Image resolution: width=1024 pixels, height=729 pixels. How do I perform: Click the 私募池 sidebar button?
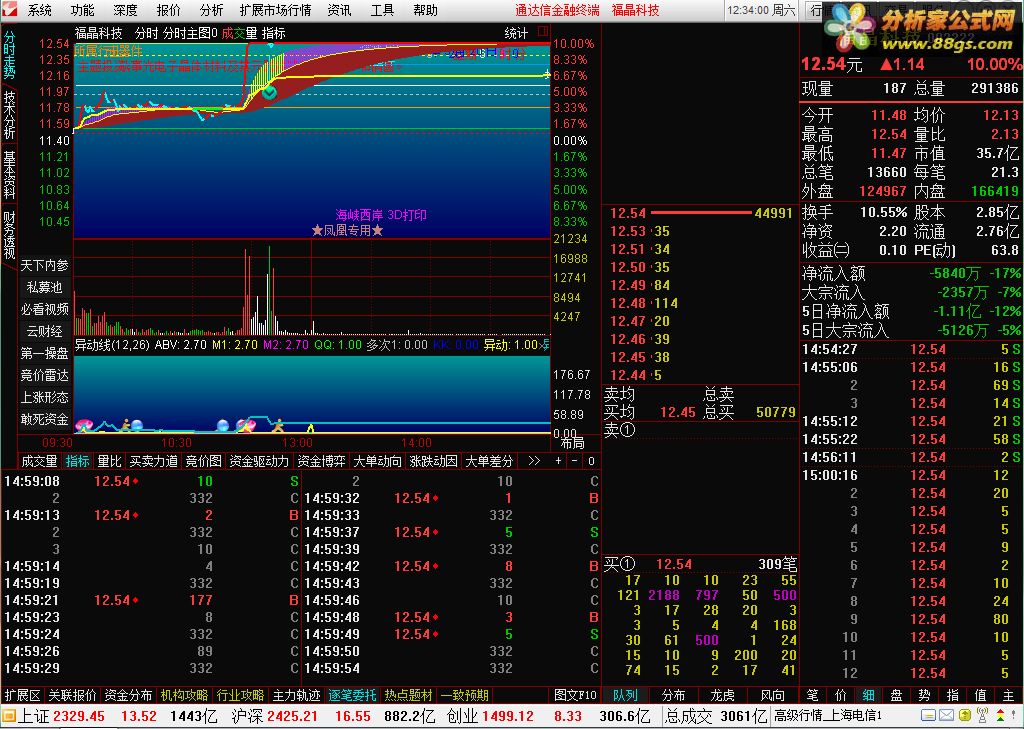pyautogui.click(x=44, y=287)
